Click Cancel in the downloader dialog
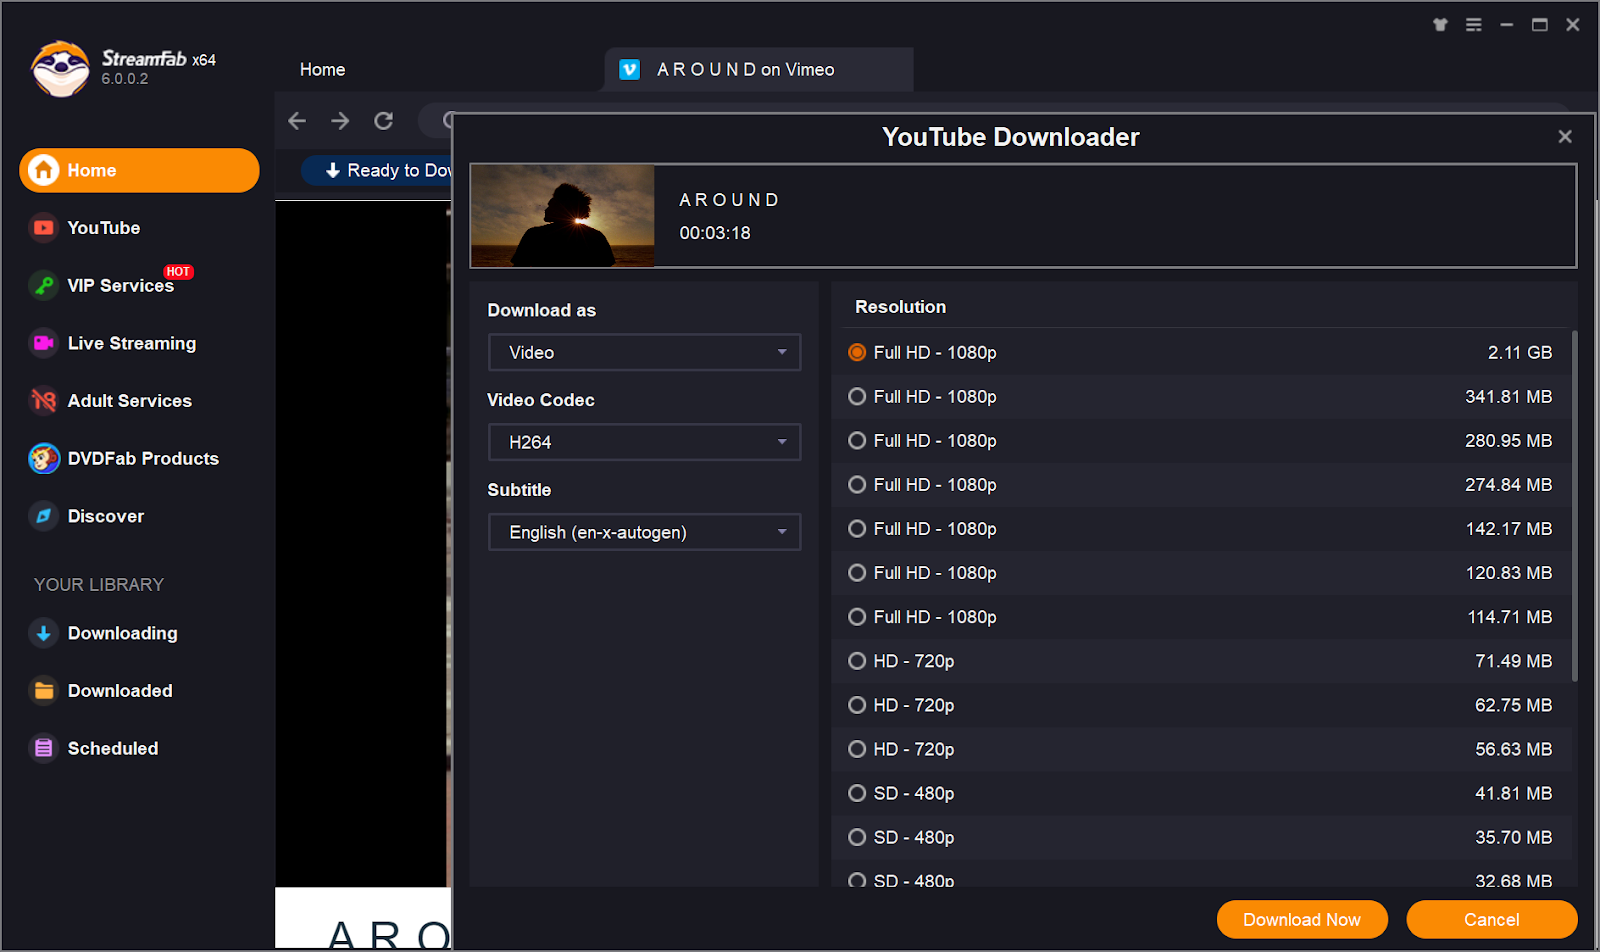 click(1492, 920)
